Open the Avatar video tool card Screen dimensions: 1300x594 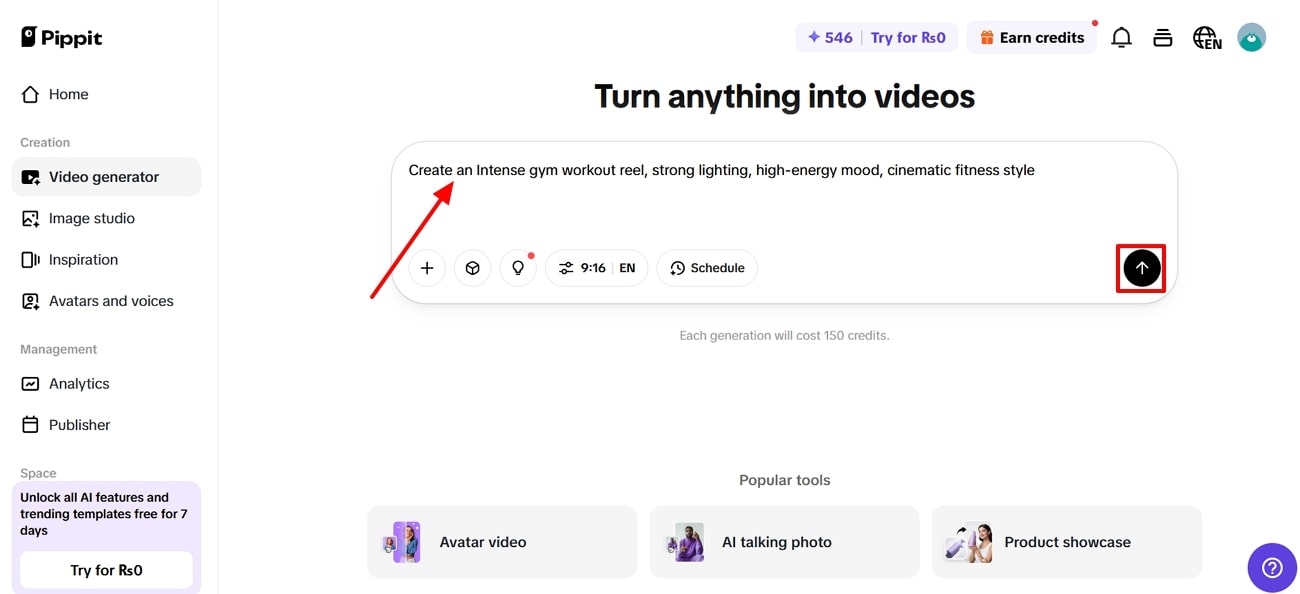pyautogui.click(x=502, y=542)
